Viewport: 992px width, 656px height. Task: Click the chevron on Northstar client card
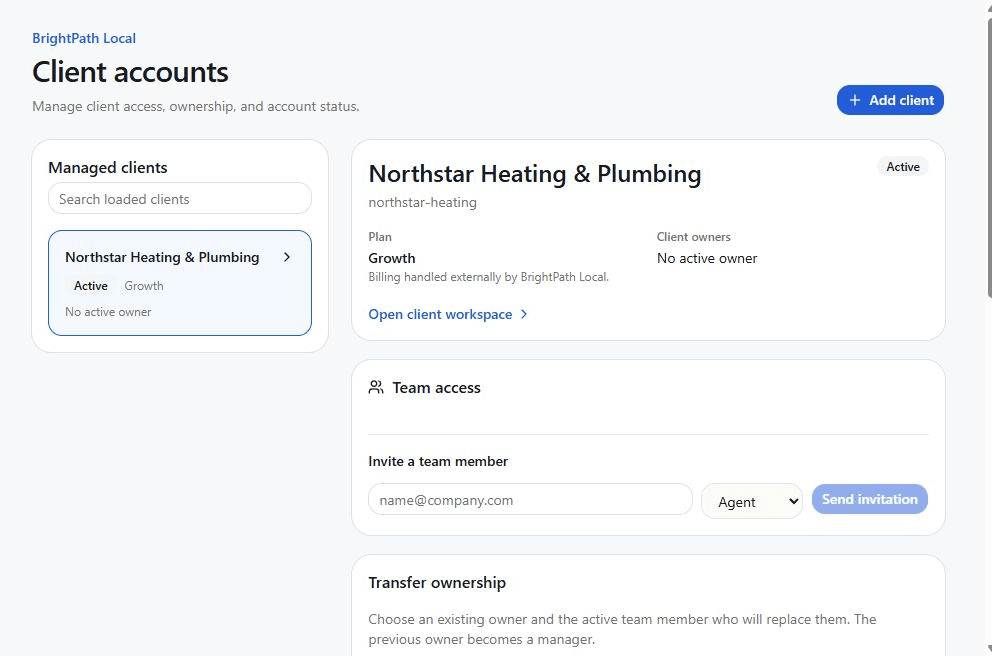(287, 257)
